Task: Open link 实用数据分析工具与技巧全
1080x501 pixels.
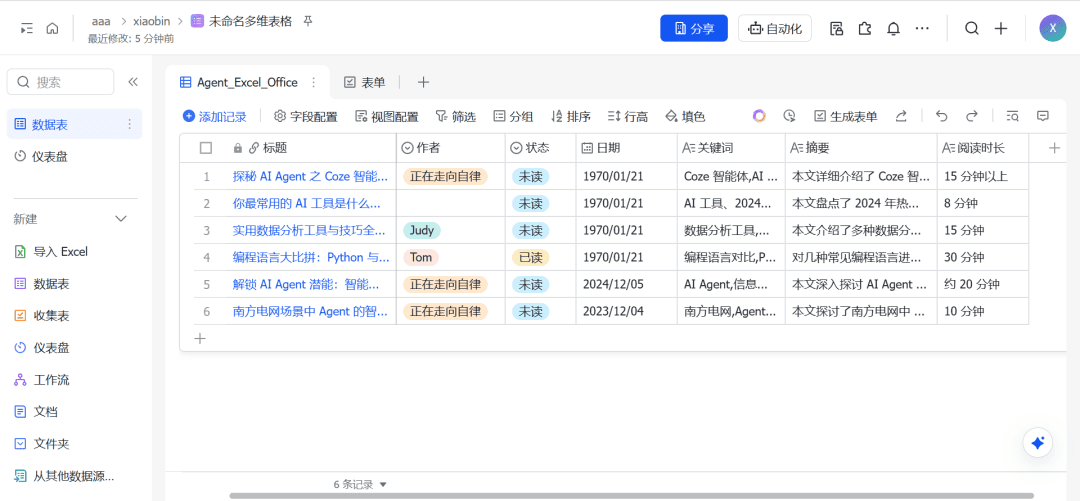Action: (311, 230)
